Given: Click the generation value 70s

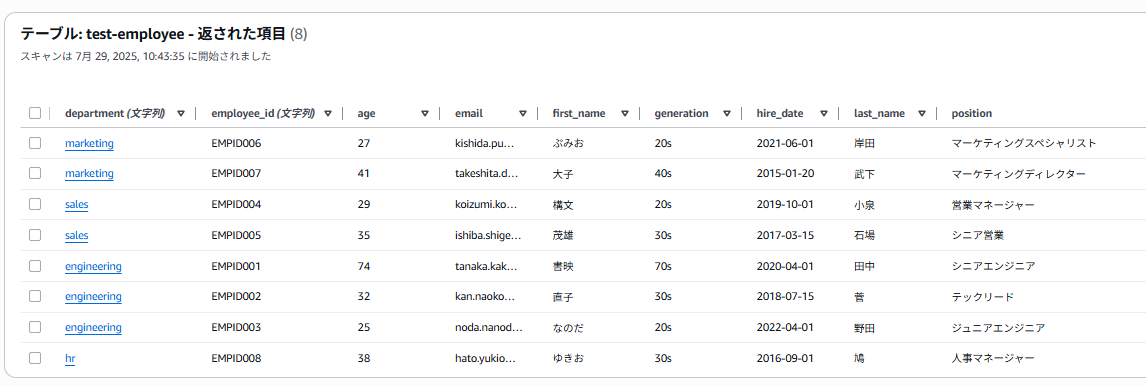Looking at the screenshot, I should coord(663,266).
